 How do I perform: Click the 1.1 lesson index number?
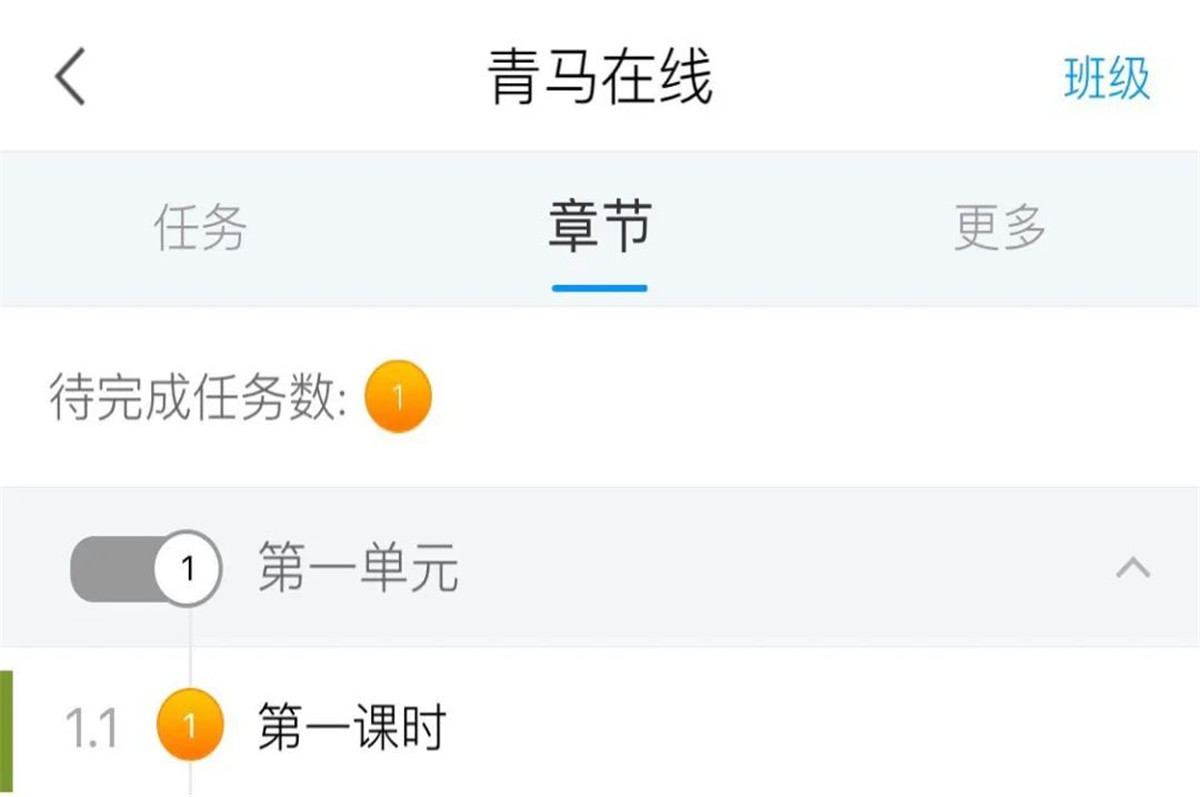coord(91,729)
